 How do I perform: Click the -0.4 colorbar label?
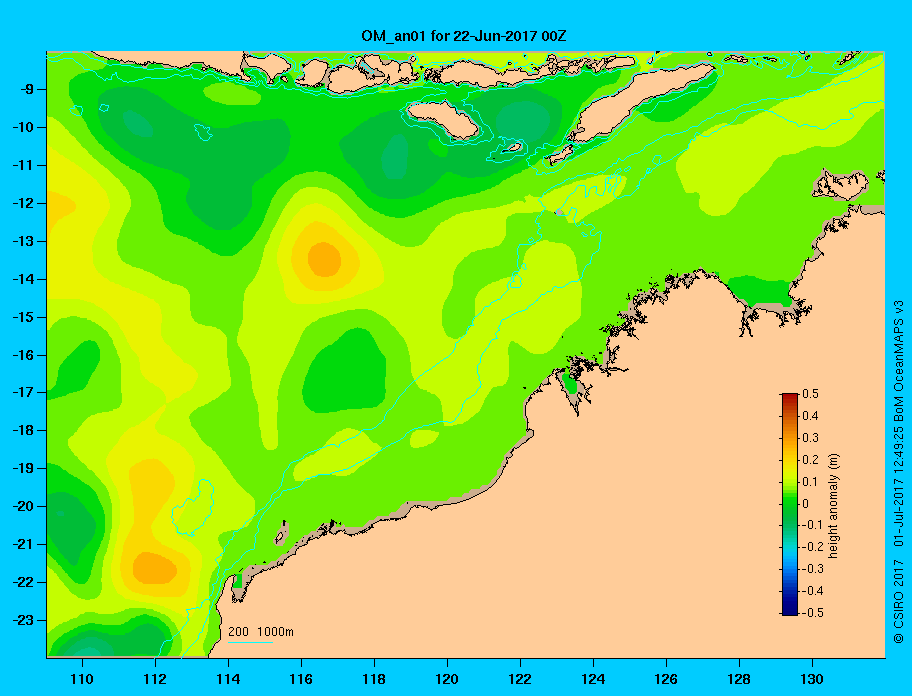tap(812, 591)
